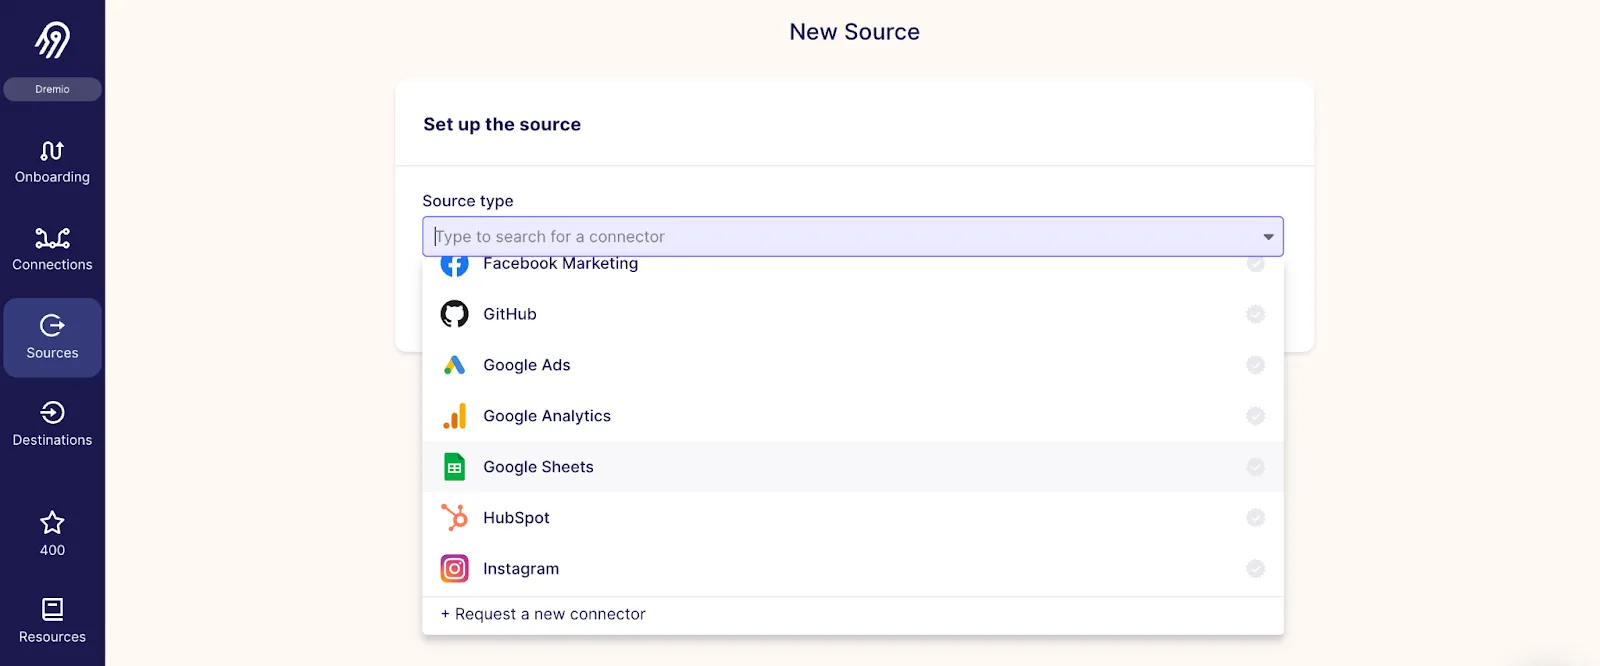This screenshot has width=1600, height=666.
Task: Select HubSpot from the connector list
Action: (x=516, y=518)
